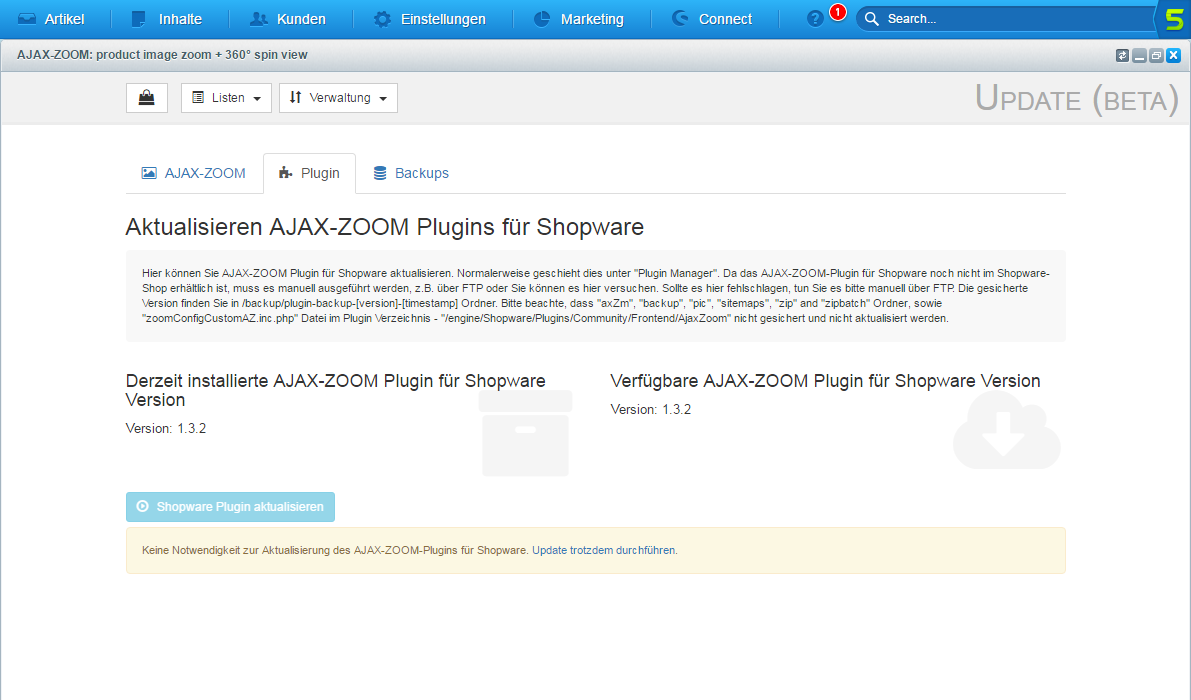Minimize the AJAX-ZOOM window
Screen dimensions: 1191x700
coord(1139,55)
